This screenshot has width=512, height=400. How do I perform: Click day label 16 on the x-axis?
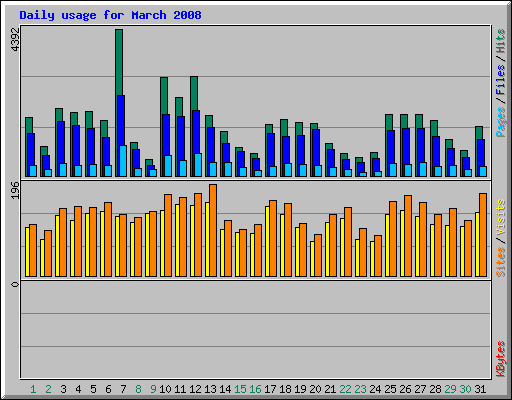tap(255, 389)
